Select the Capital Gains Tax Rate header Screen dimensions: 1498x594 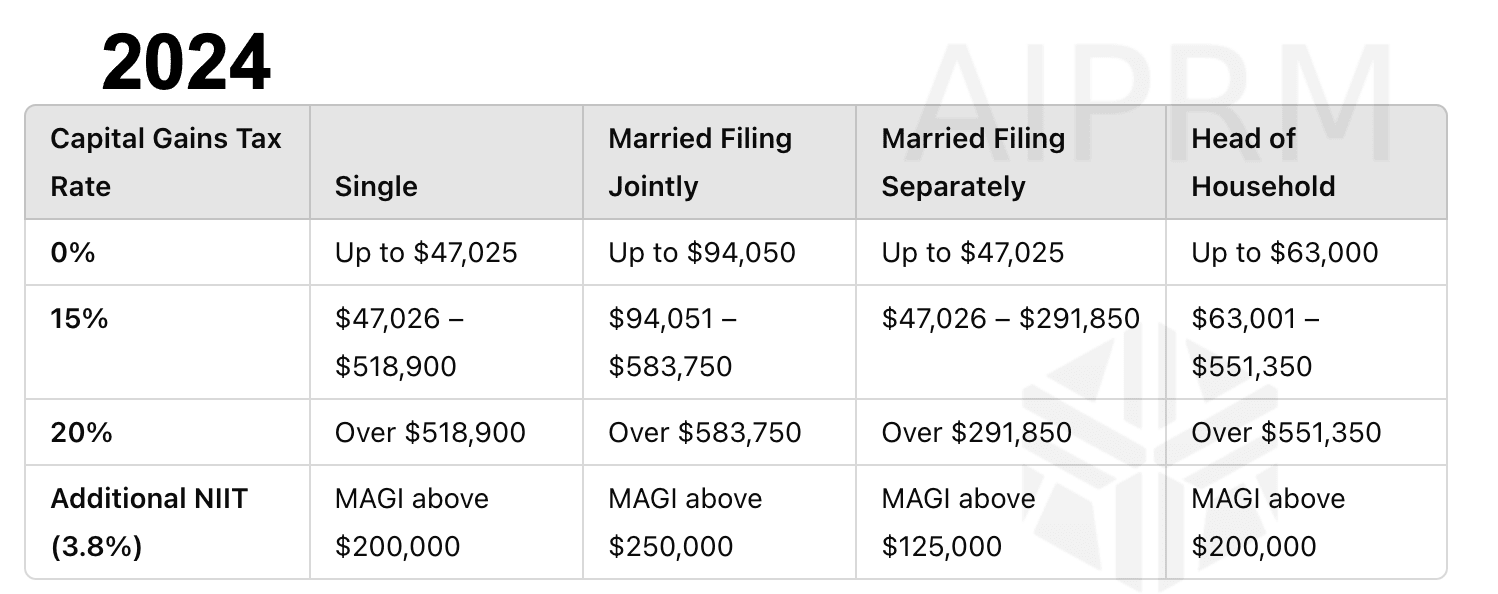[166, 162]
